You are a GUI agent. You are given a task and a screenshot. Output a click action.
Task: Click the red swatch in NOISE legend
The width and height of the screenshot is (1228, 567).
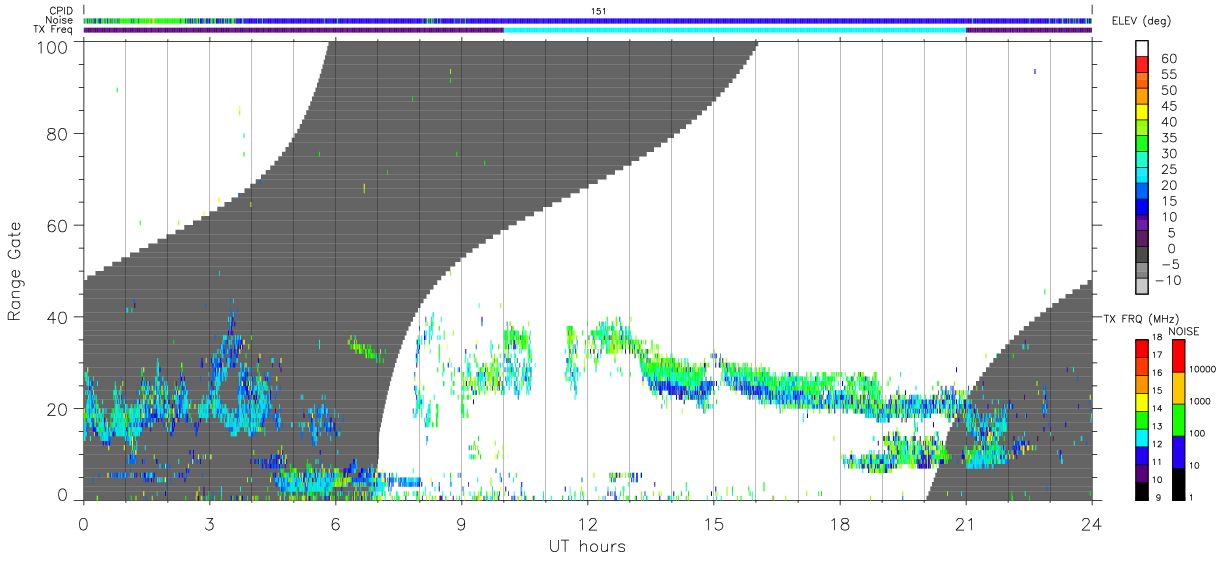pos(1179,356)
